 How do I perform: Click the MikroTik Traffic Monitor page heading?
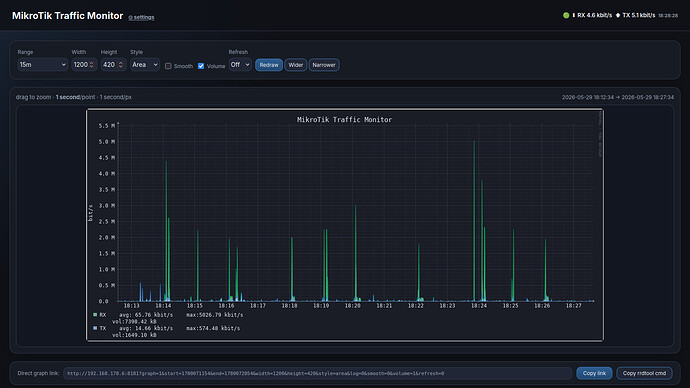pos(67,16)
